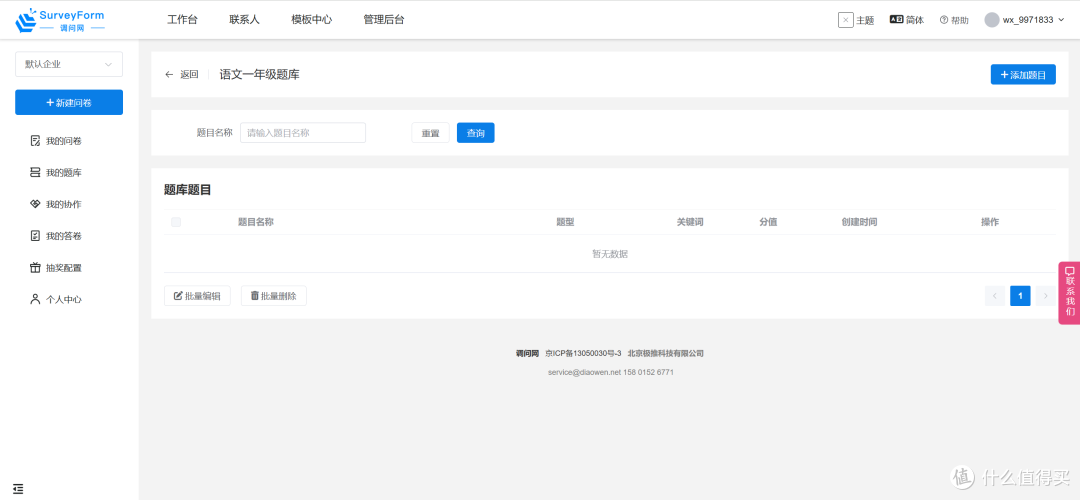The image size is (1080, 500).
Task: Click 操作 column header
Action: tap(990, 222)
